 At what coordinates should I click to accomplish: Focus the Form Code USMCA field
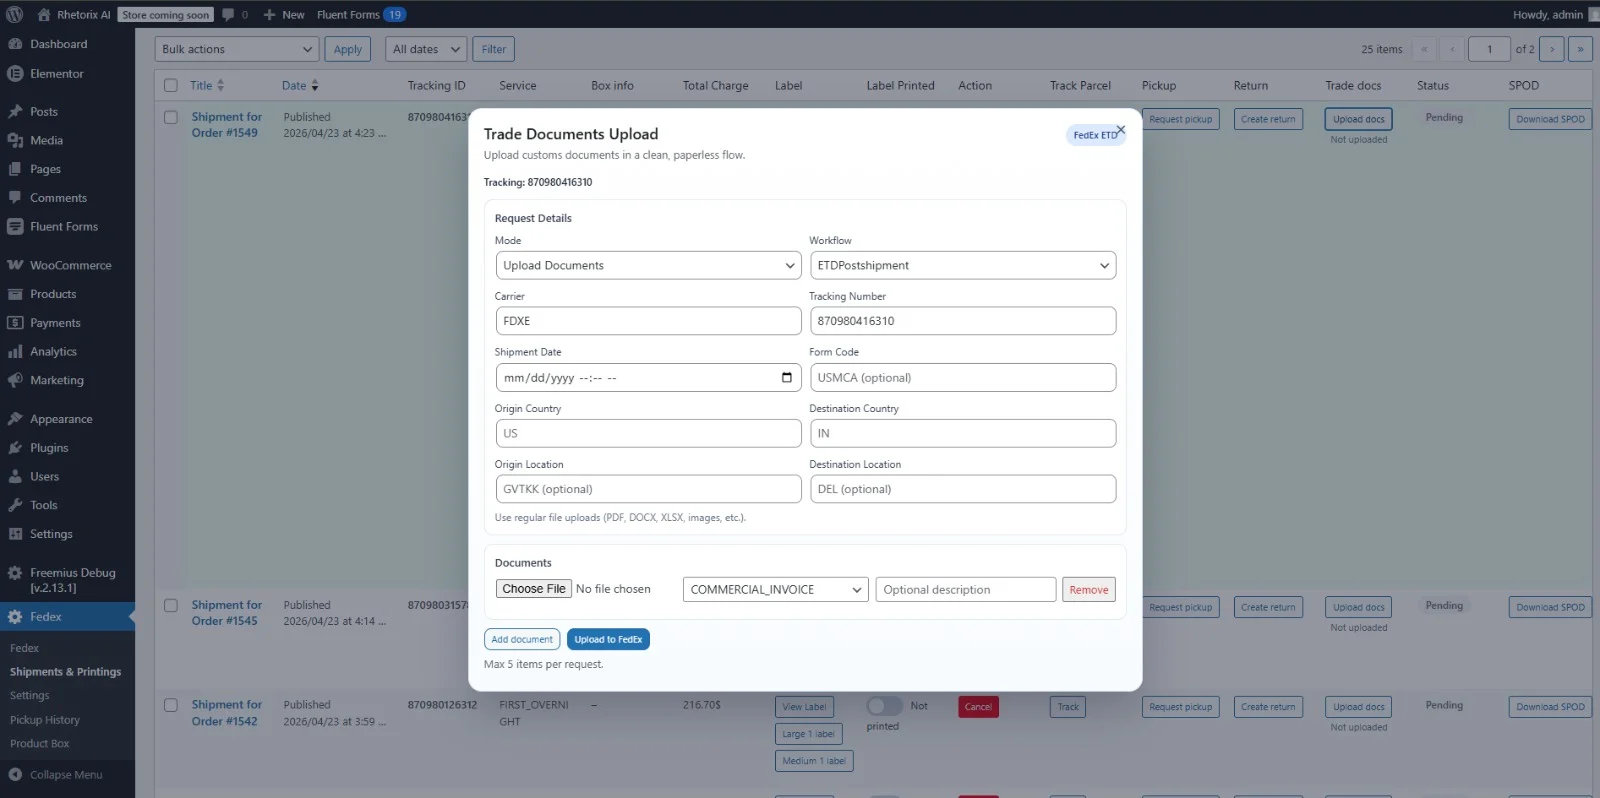tap(963, 377)
